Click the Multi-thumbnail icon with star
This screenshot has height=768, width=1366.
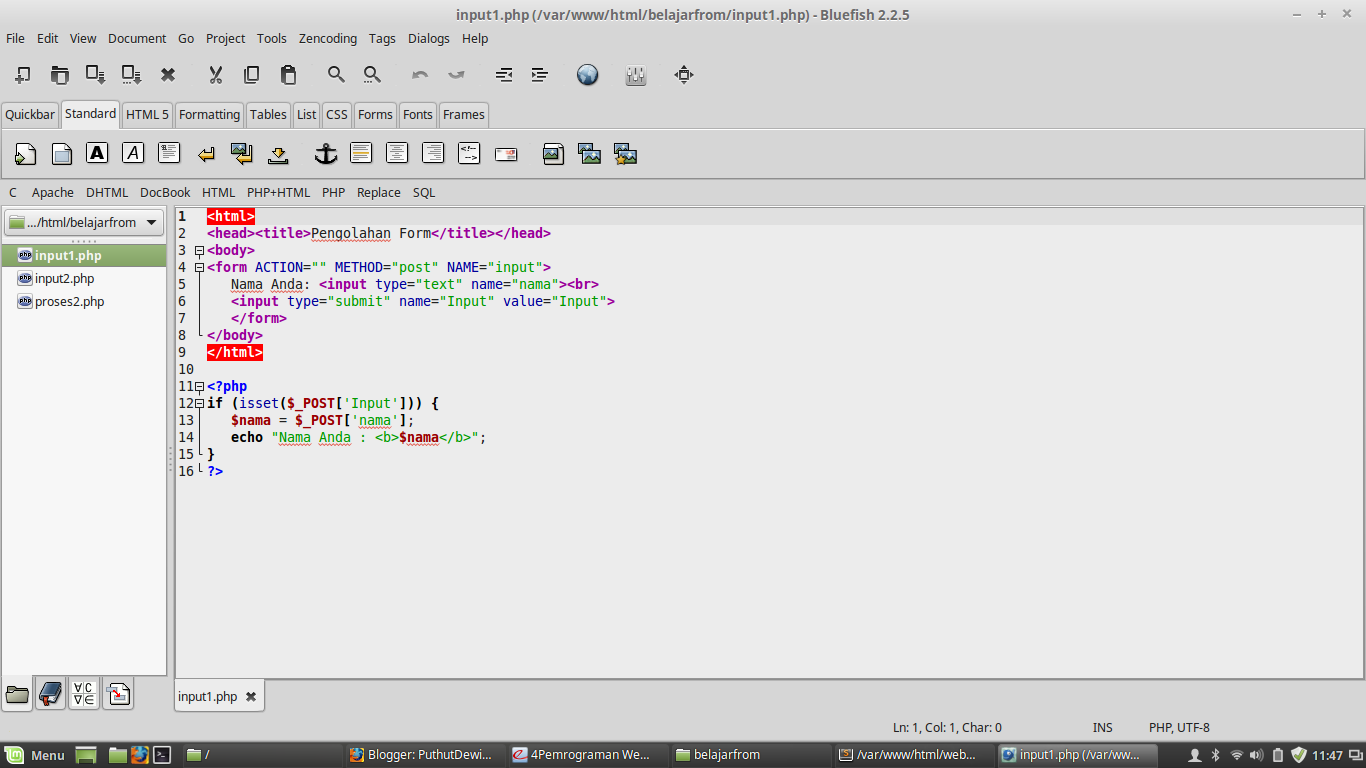click(x=625, y=154)
